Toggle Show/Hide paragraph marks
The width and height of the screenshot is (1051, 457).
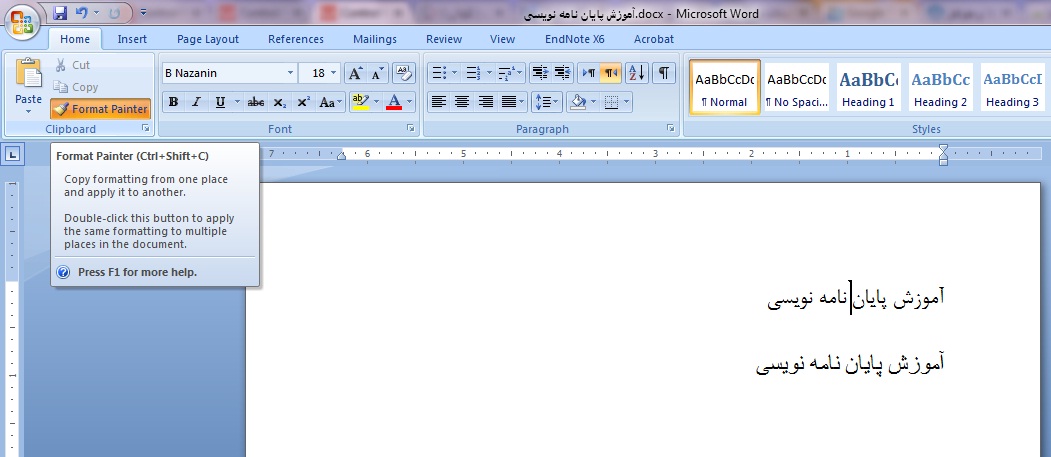[664, 73]
